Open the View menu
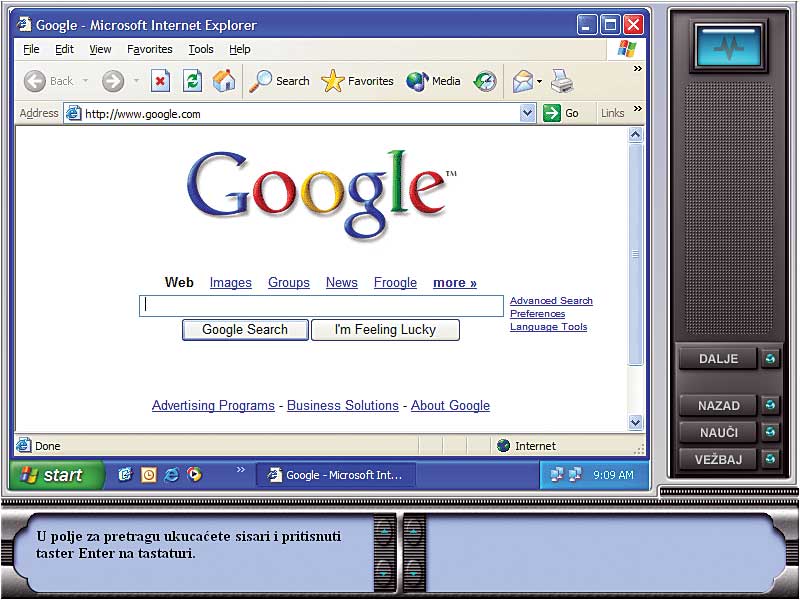 pos(100,49)
